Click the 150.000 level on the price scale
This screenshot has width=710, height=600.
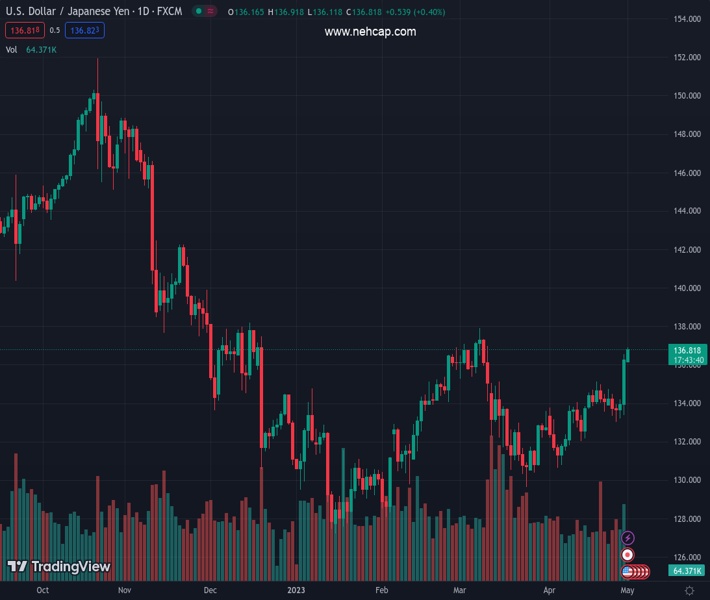click(686, 96)
